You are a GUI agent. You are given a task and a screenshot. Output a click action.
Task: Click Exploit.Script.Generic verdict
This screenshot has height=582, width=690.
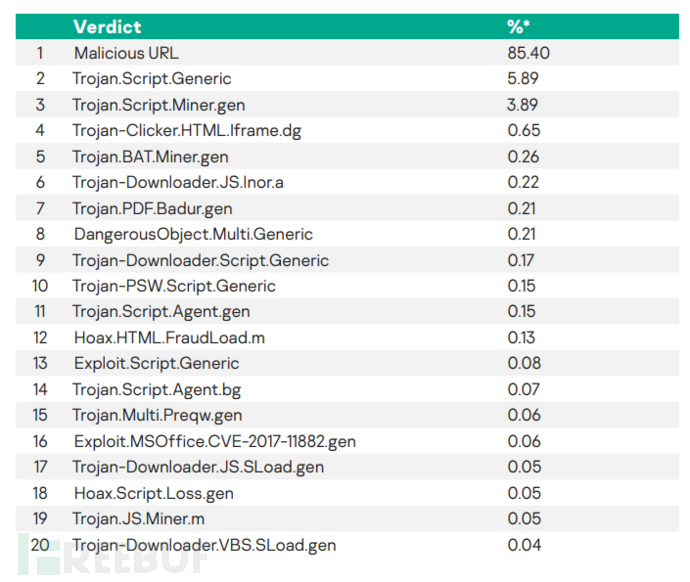pyautogui.click(x=156, y=363)
